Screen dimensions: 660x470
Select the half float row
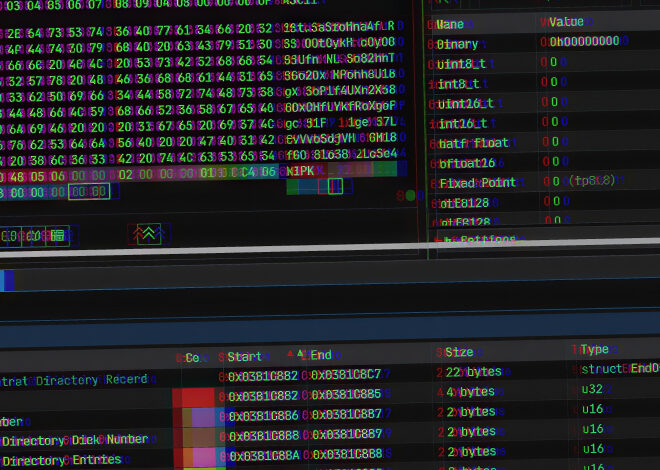[x=543, y=142]
